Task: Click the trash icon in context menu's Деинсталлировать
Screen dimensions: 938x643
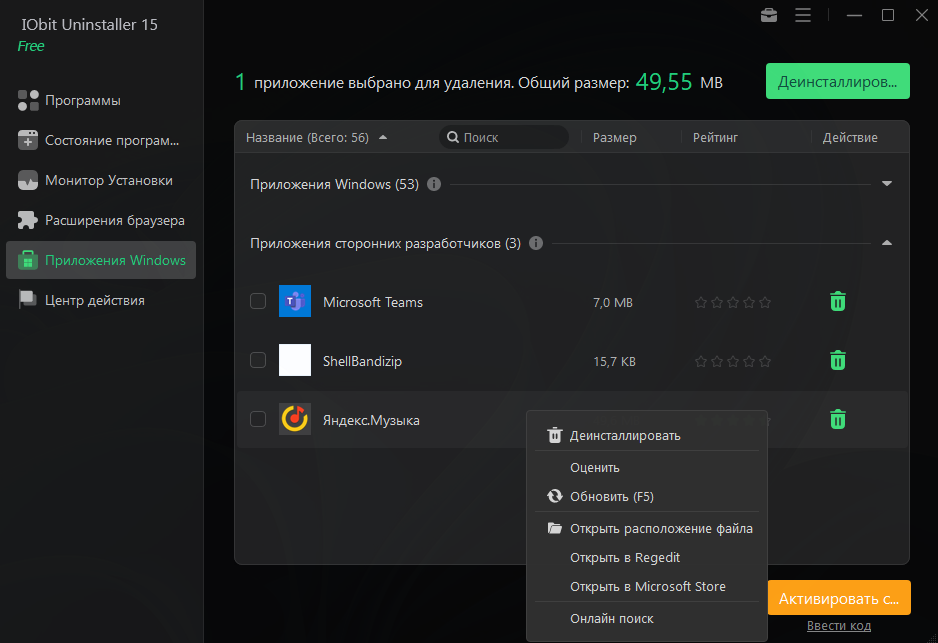Action: [x=555, y=435]
